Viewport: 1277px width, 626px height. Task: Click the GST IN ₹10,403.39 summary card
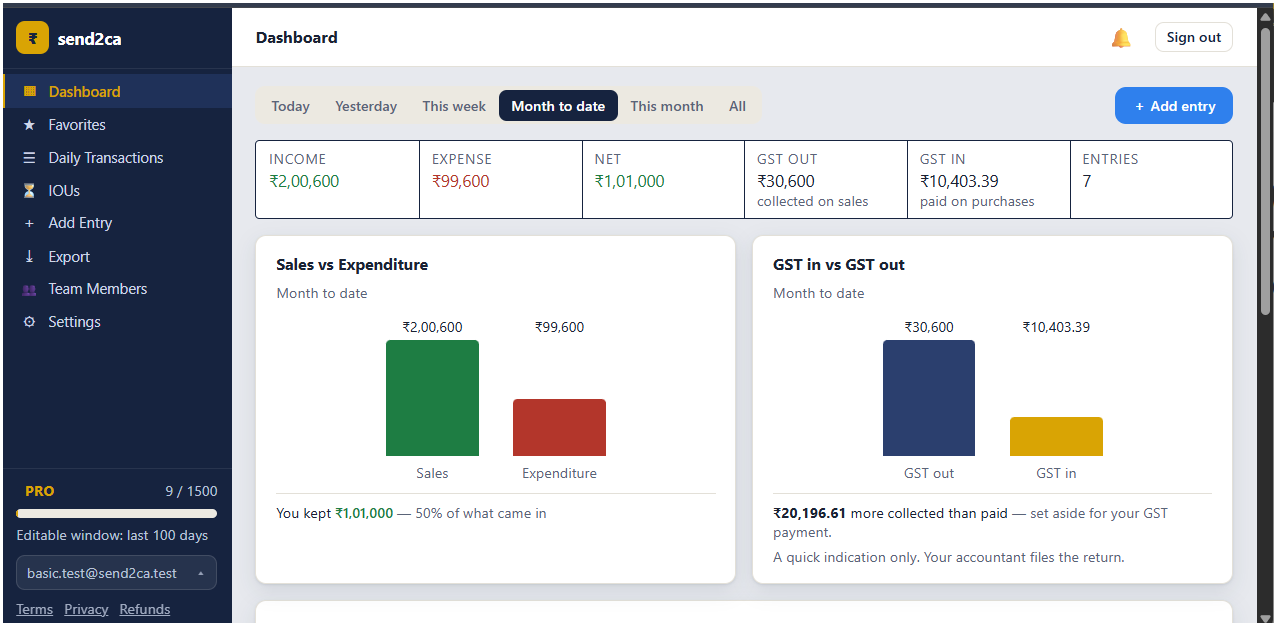pyautogui.click(x=989, y=179)
